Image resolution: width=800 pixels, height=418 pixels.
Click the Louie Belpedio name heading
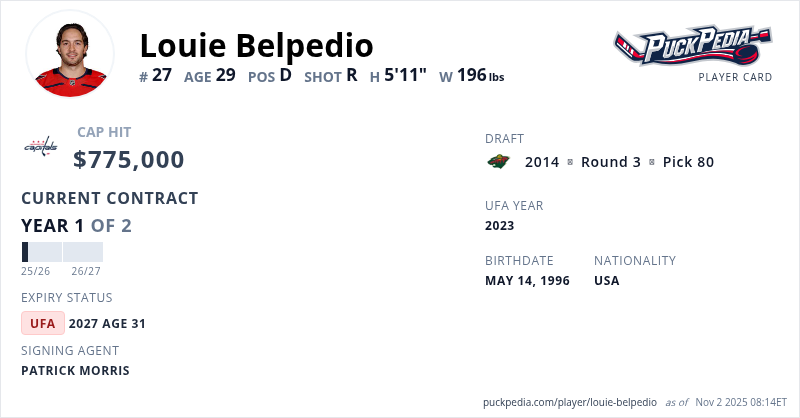coord(256,45)
